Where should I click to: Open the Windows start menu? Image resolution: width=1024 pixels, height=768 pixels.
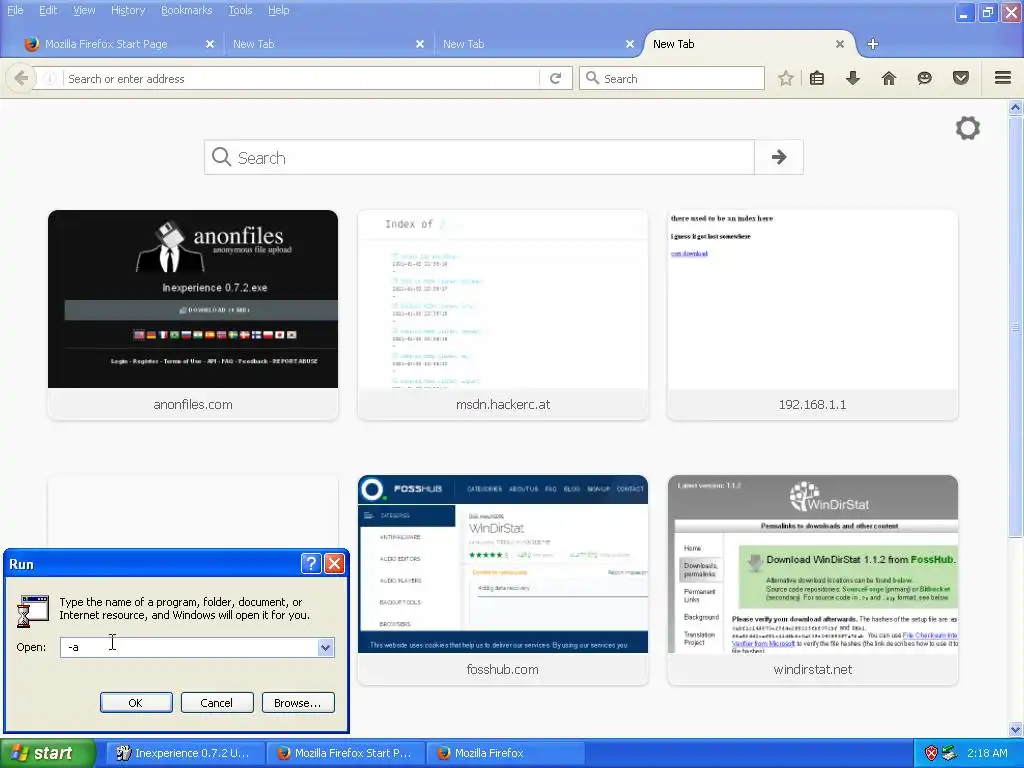(x=47, y=753)
